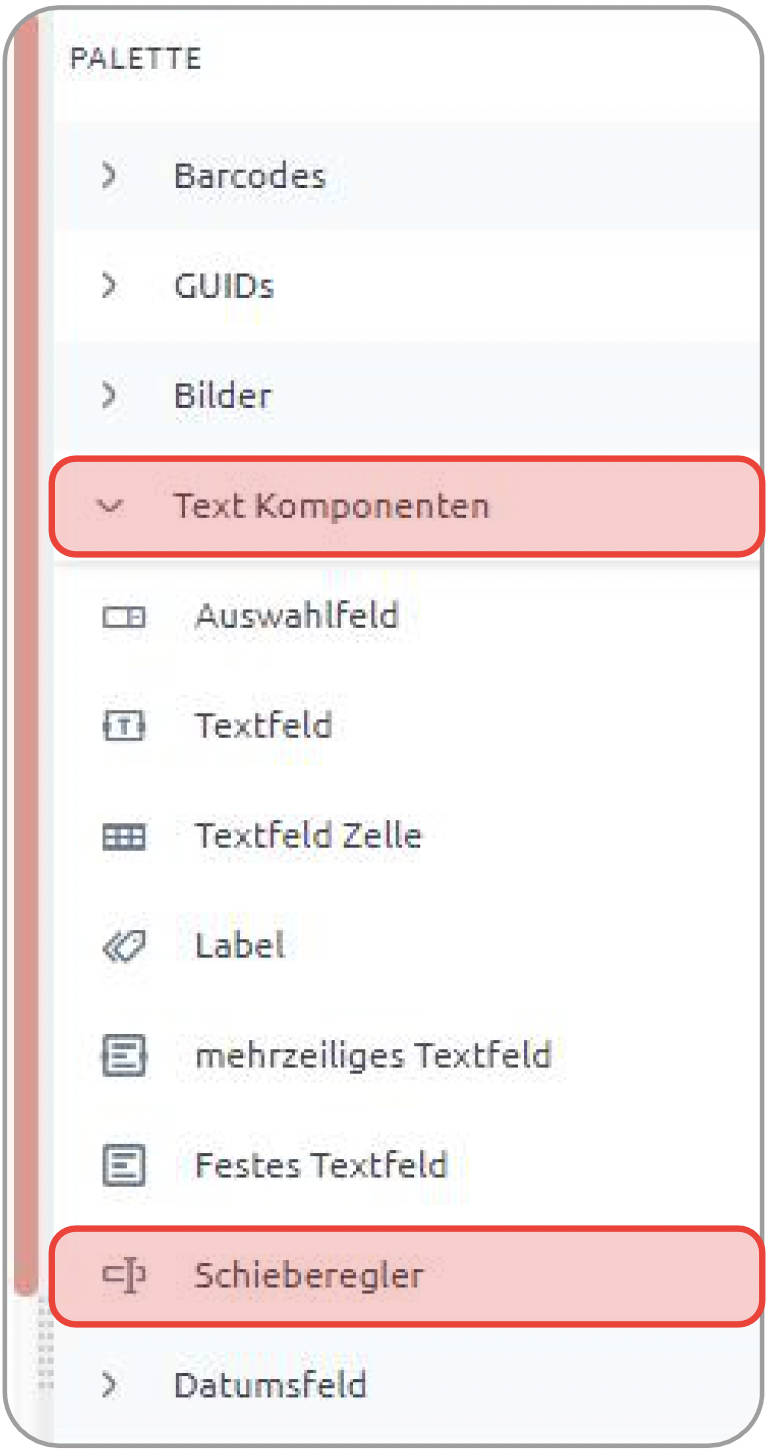Expand the GUIDs chevron
The height and width of the screenshot is (1454, 772).
(110, 286)
